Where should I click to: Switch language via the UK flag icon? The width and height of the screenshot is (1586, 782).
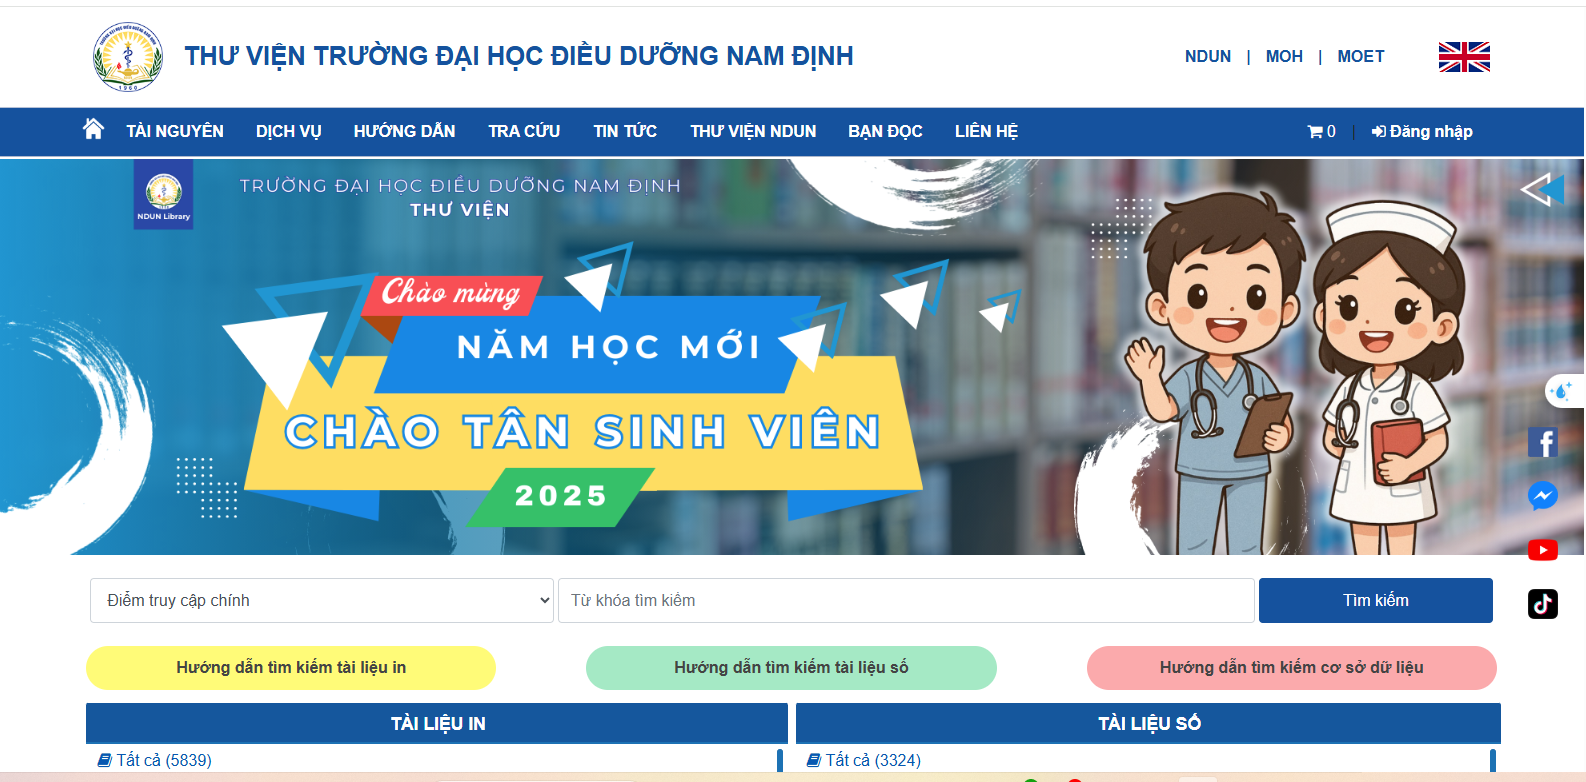(x=1464, y=57)
